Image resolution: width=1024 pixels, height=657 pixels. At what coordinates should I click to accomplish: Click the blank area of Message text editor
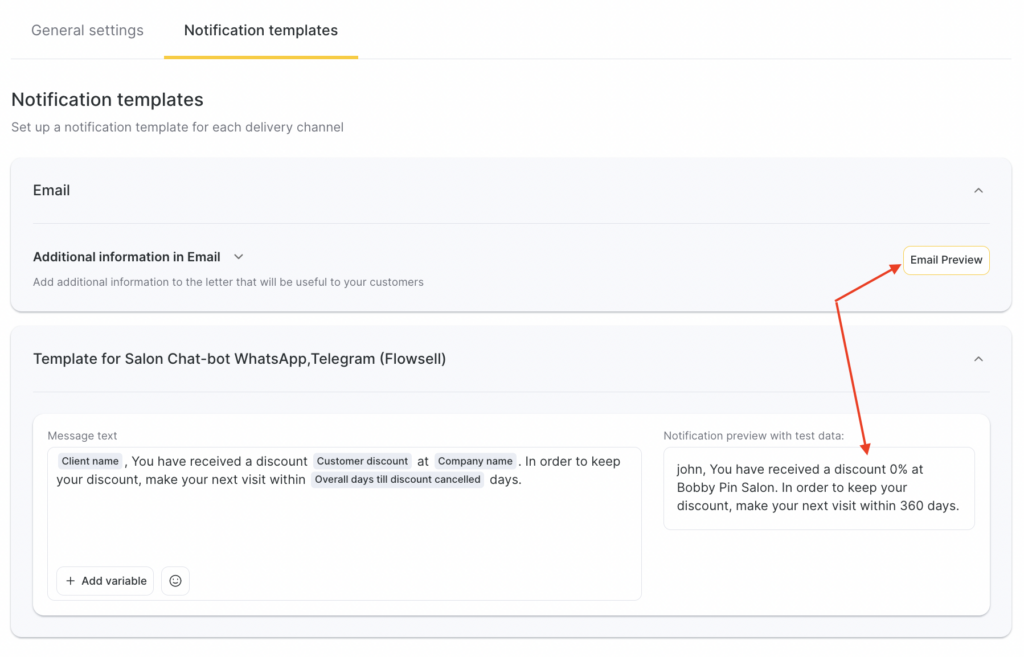click(x=340, y=530)
